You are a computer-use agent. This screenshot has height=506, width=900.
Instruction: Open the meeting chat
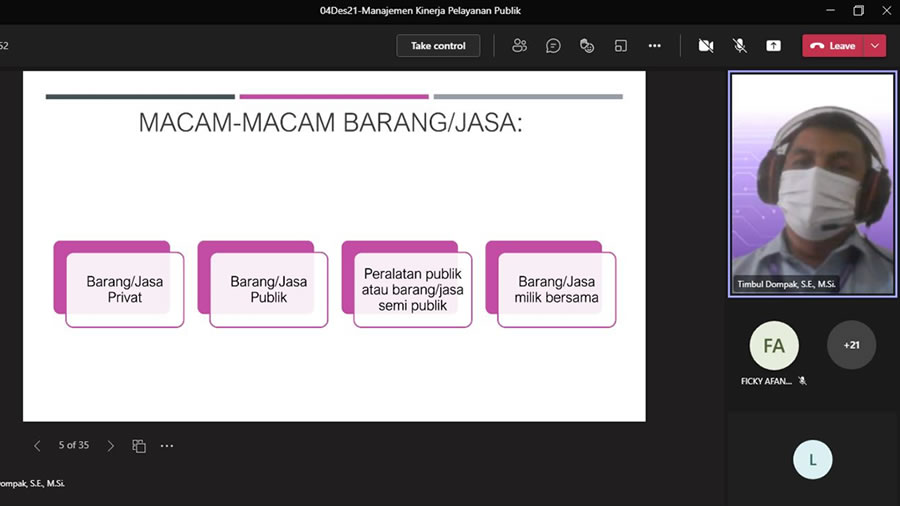553,46
